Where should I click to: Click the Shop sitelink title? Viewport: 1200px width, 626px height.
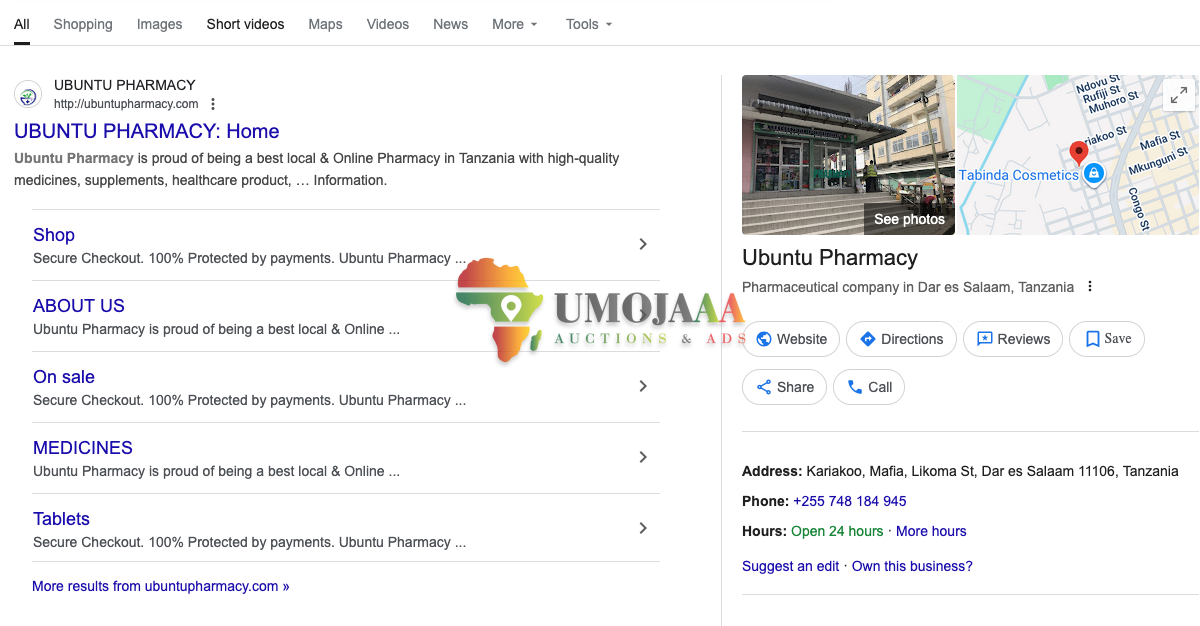(x=54, y=235)
